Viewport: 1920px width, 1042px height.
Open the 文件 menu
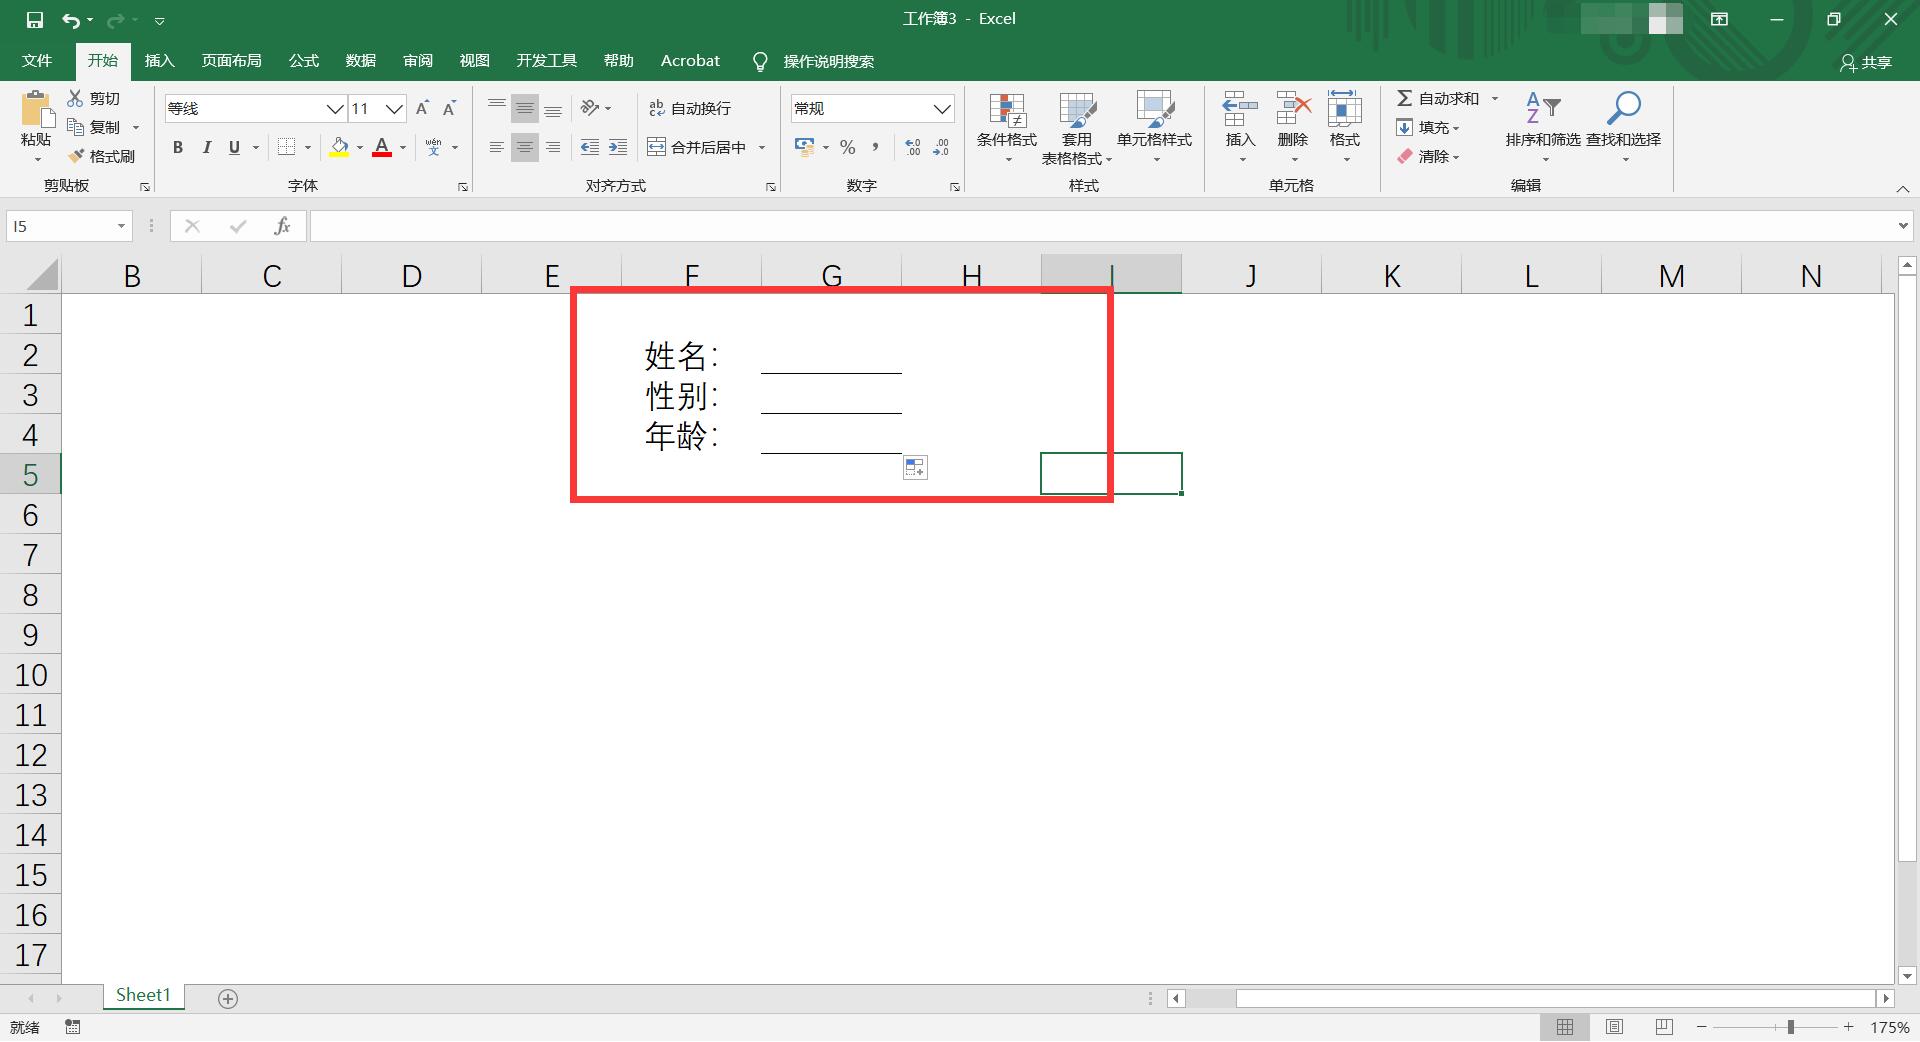pos(36,60)
